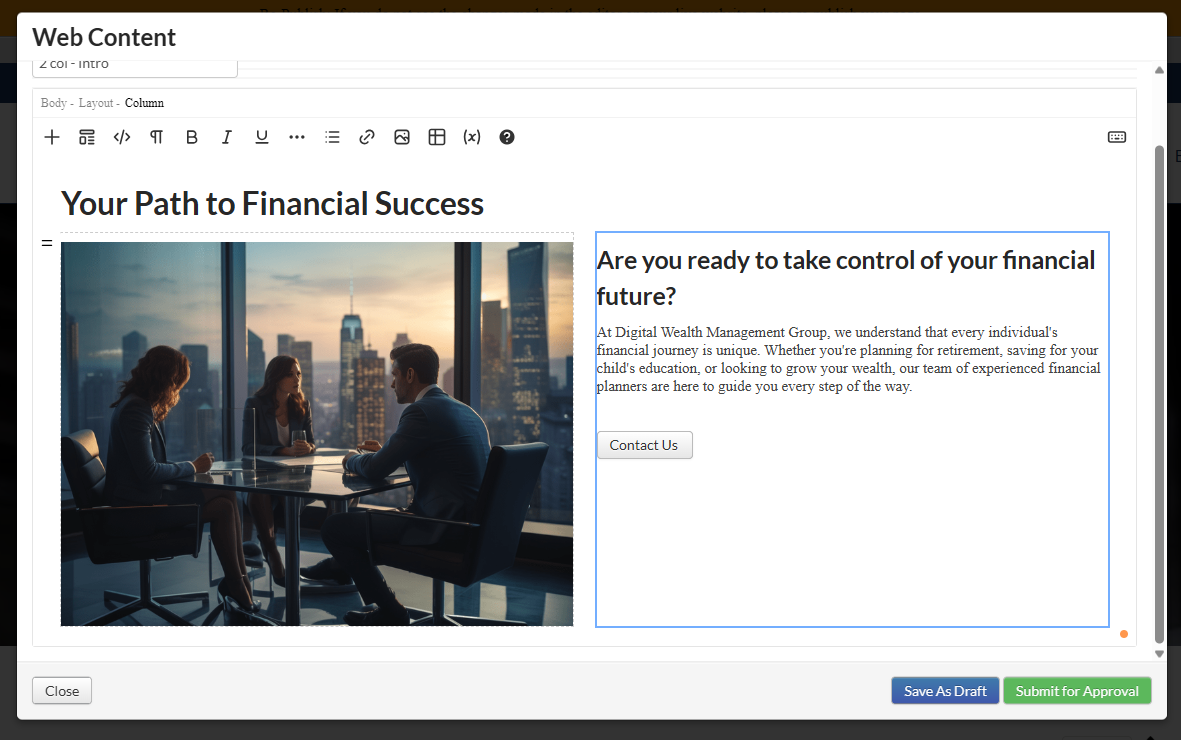Click the scrollbar down arrow
The width and height of the screenshot is (1181, 740).
[1159, 654]
